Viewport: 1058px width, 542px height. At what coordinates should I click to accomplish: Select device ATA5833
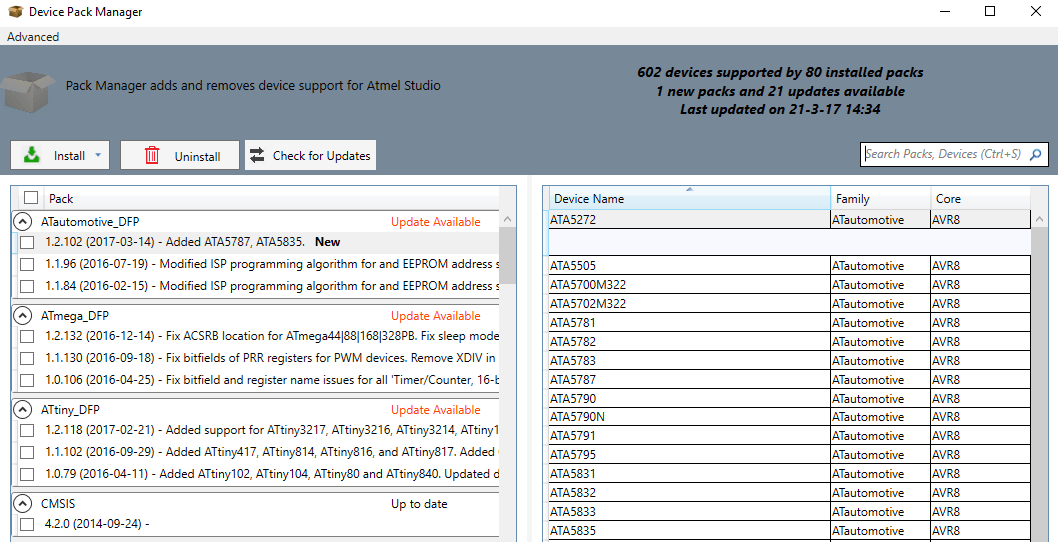789,511
